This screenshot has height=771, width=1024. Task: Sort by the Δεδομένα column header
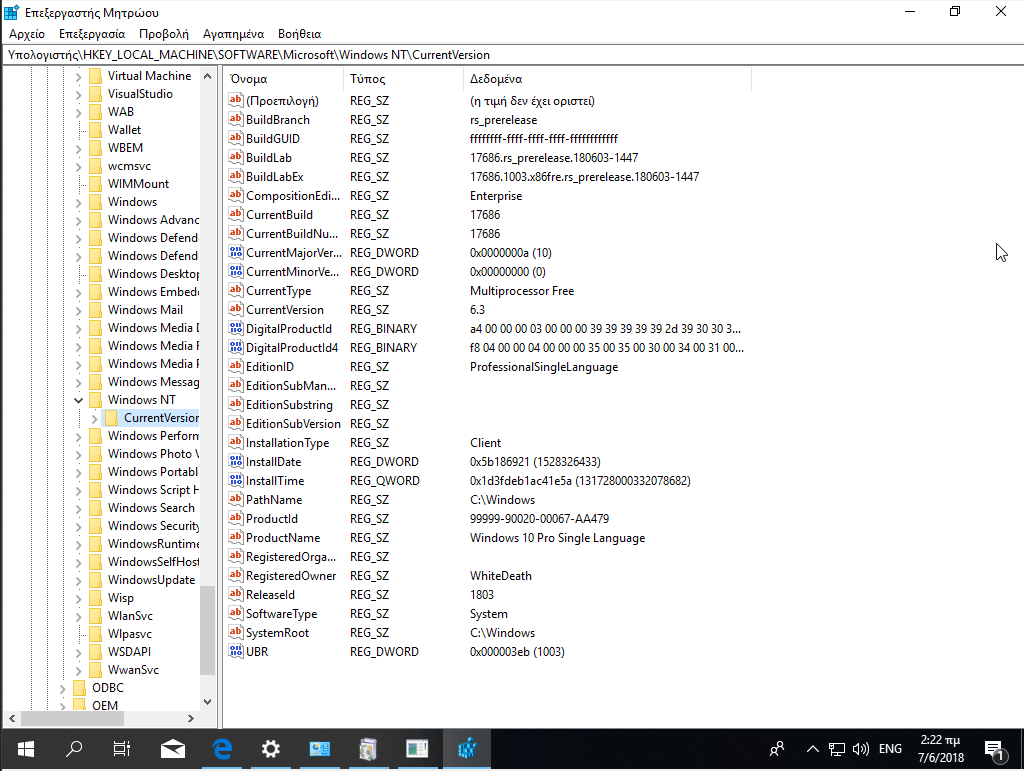(607, 79)
